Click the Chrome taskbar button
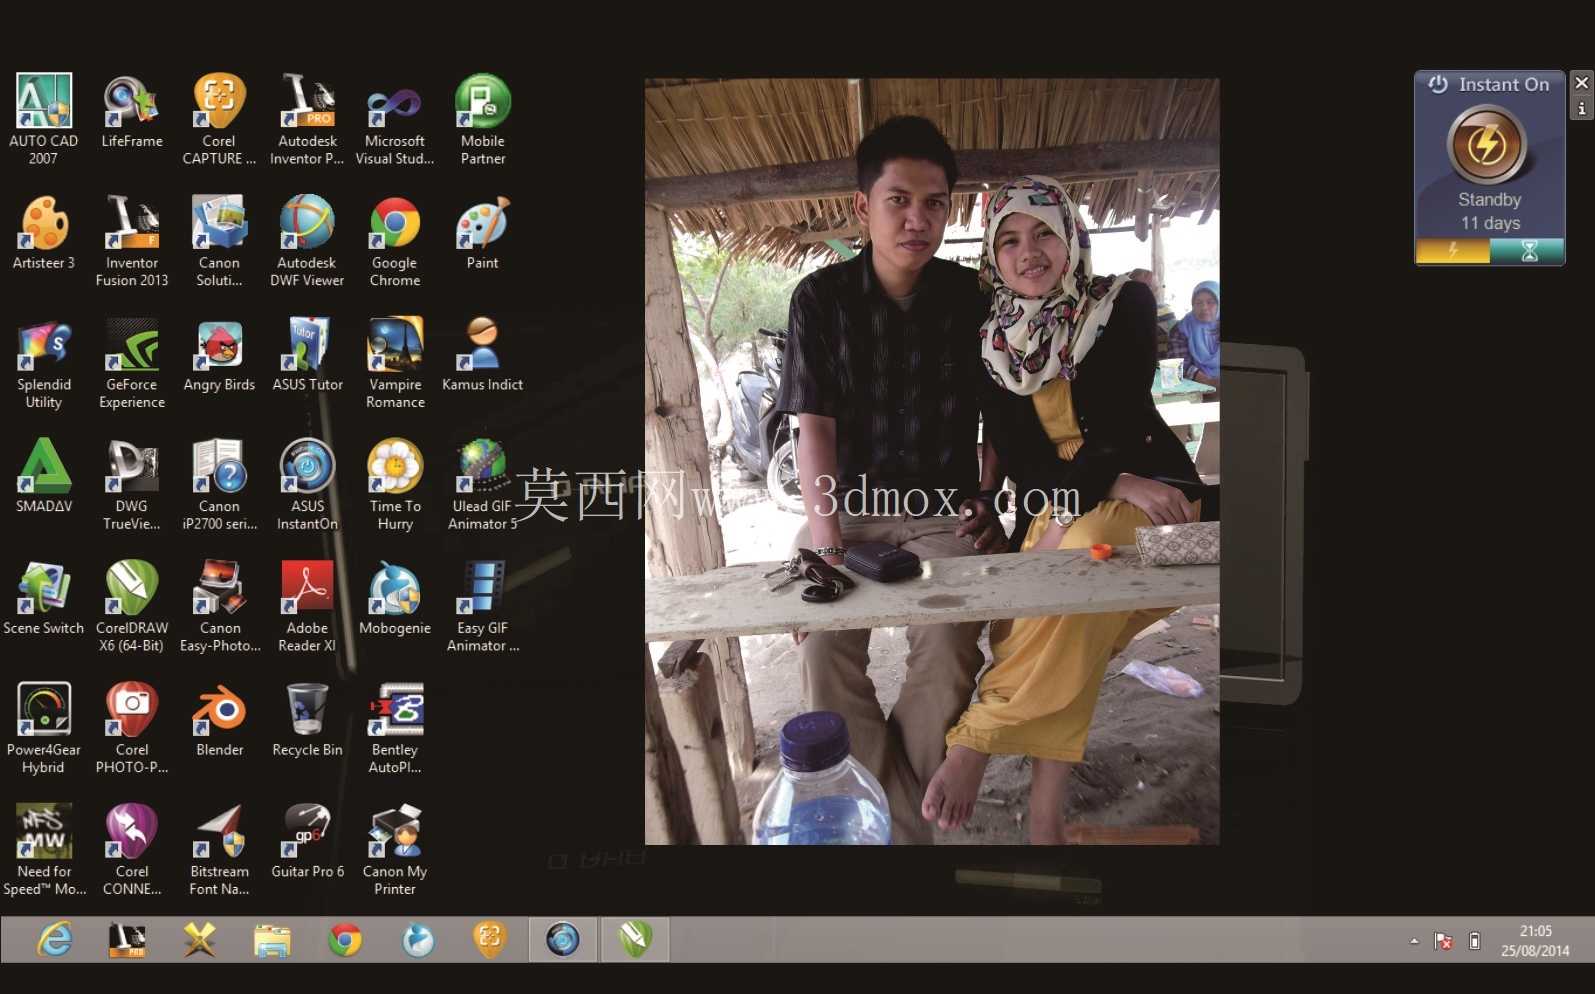This screenshot has height=994, width=1595. (x=345, y=940)
